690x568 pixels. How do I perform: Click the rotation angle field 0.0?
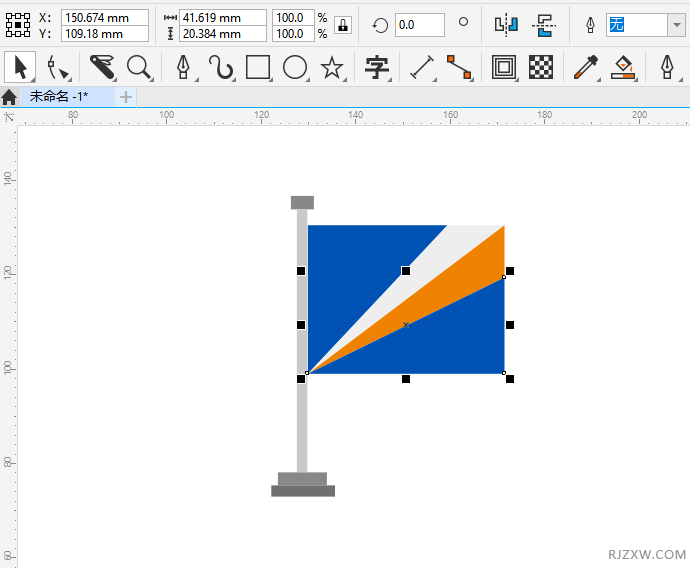tap(419, 25)
